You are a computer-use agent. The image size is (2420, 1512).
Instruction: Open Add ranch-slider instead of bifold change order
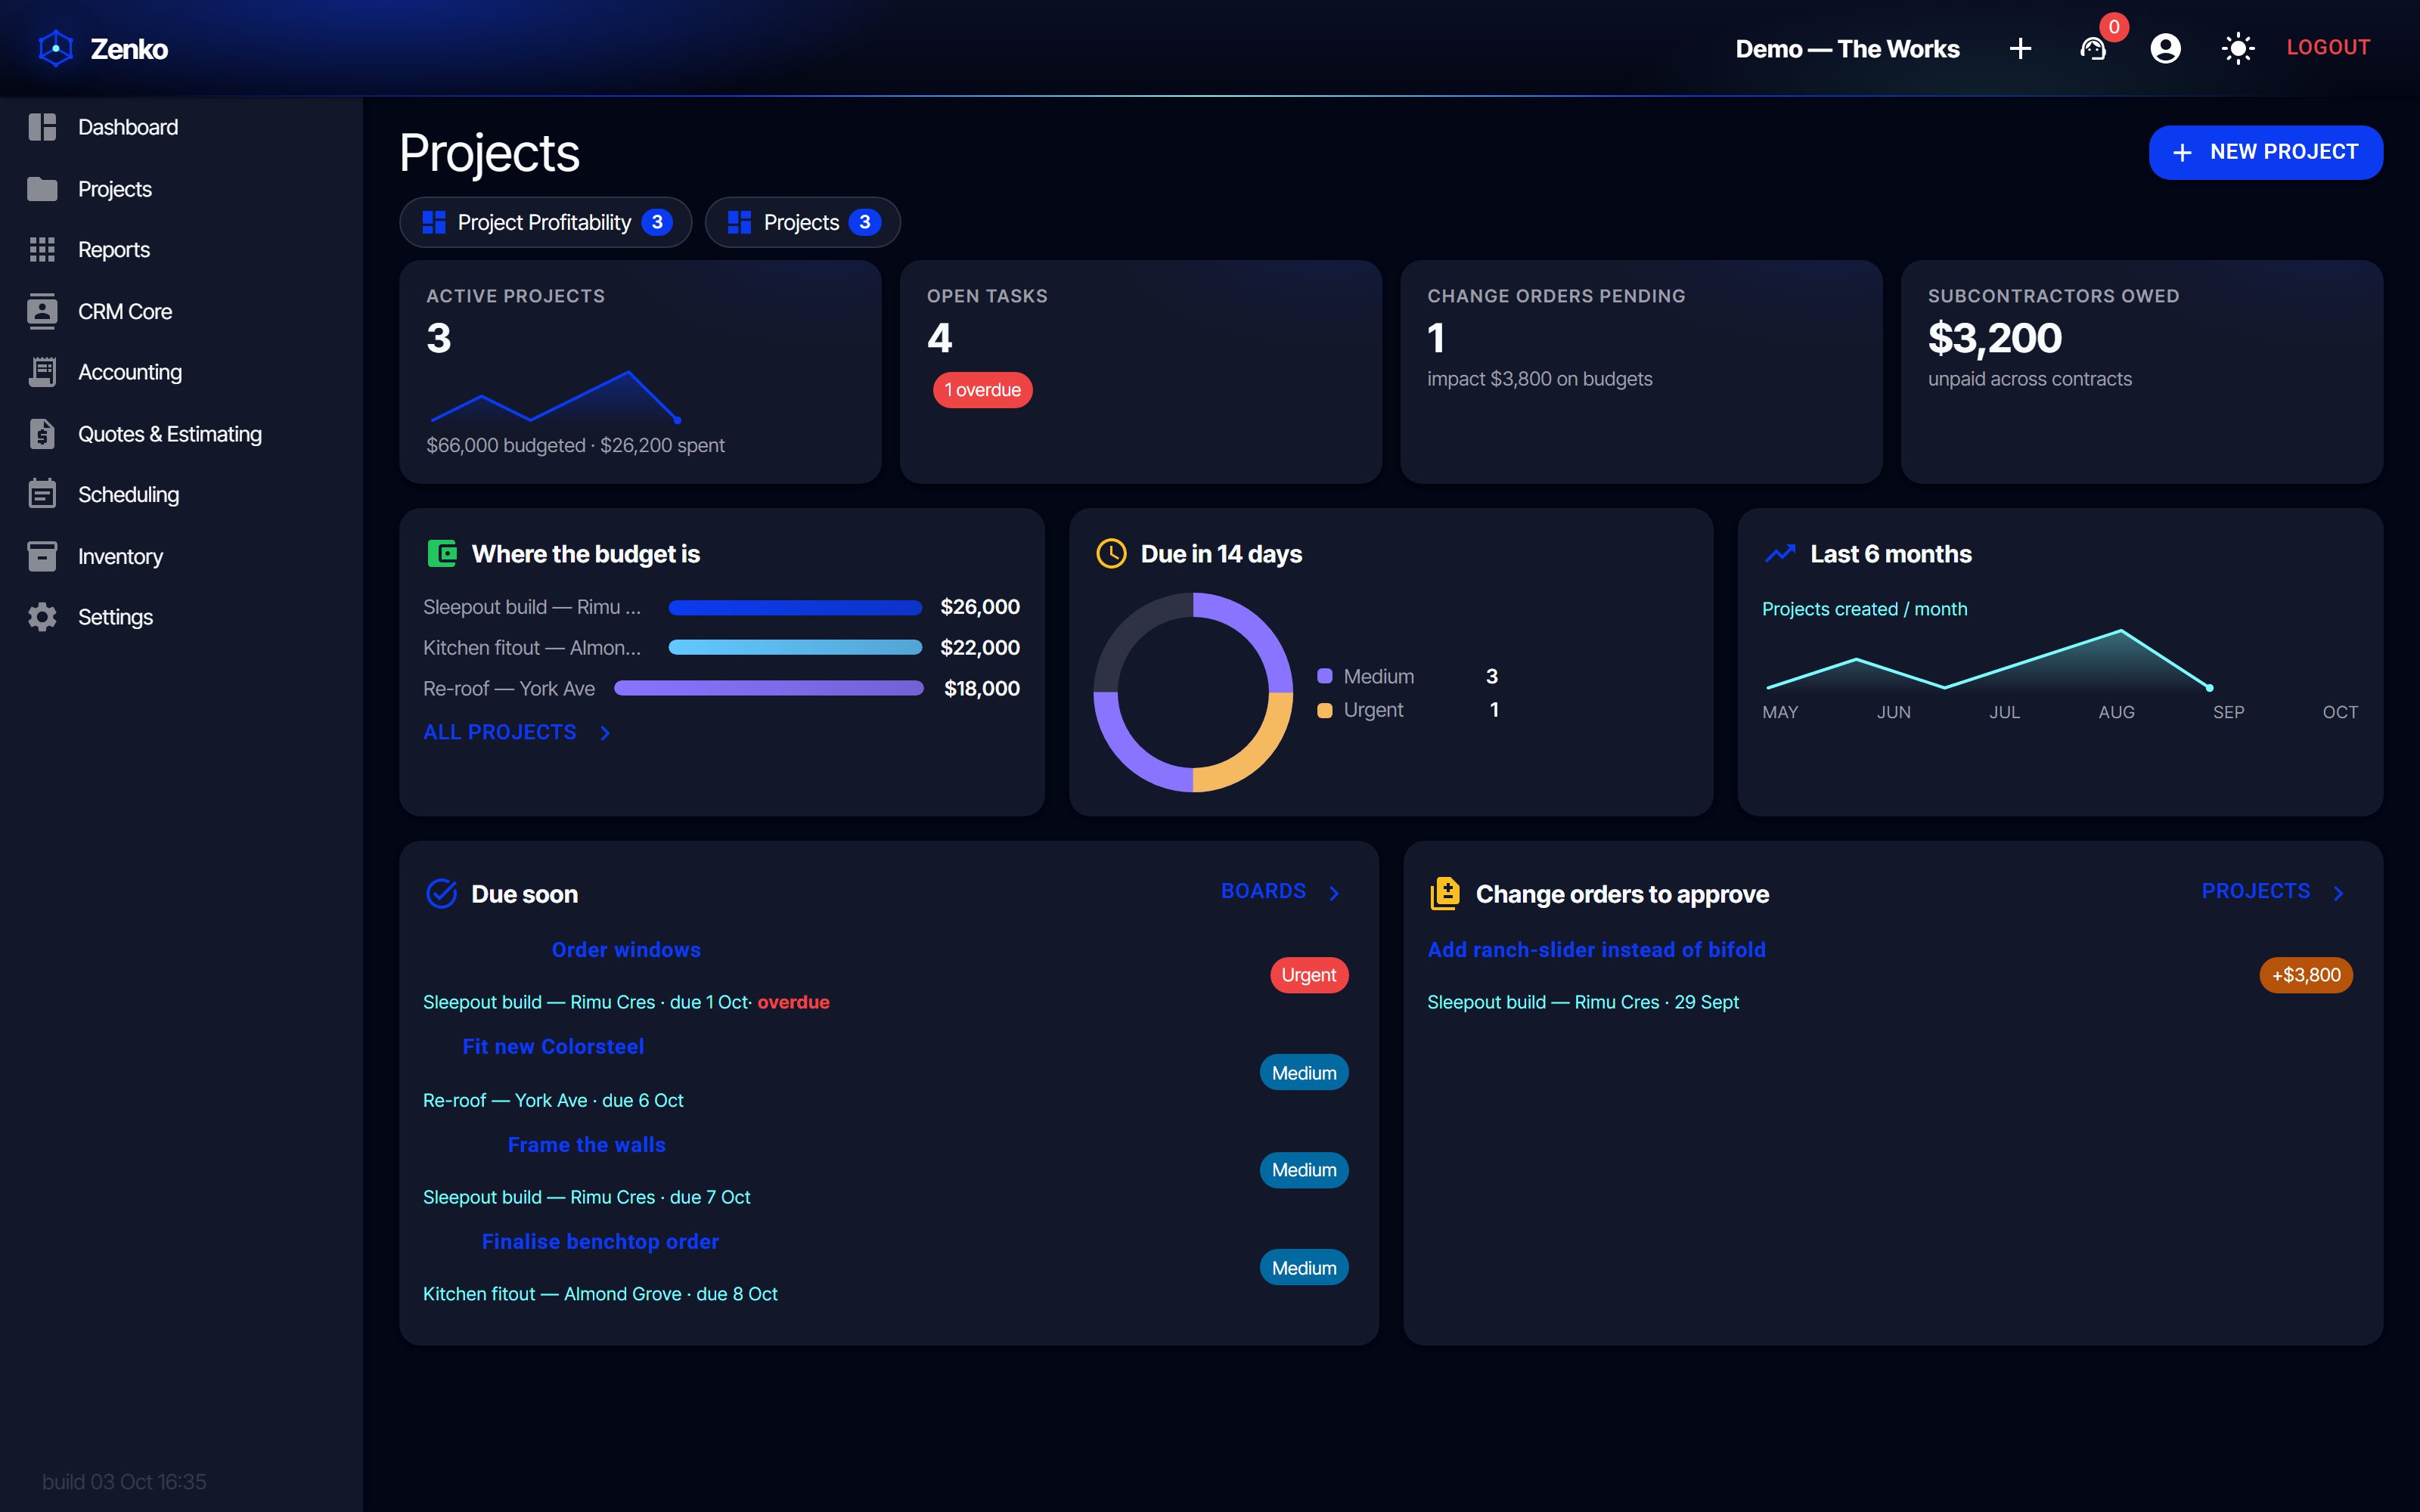[1596, 949]
